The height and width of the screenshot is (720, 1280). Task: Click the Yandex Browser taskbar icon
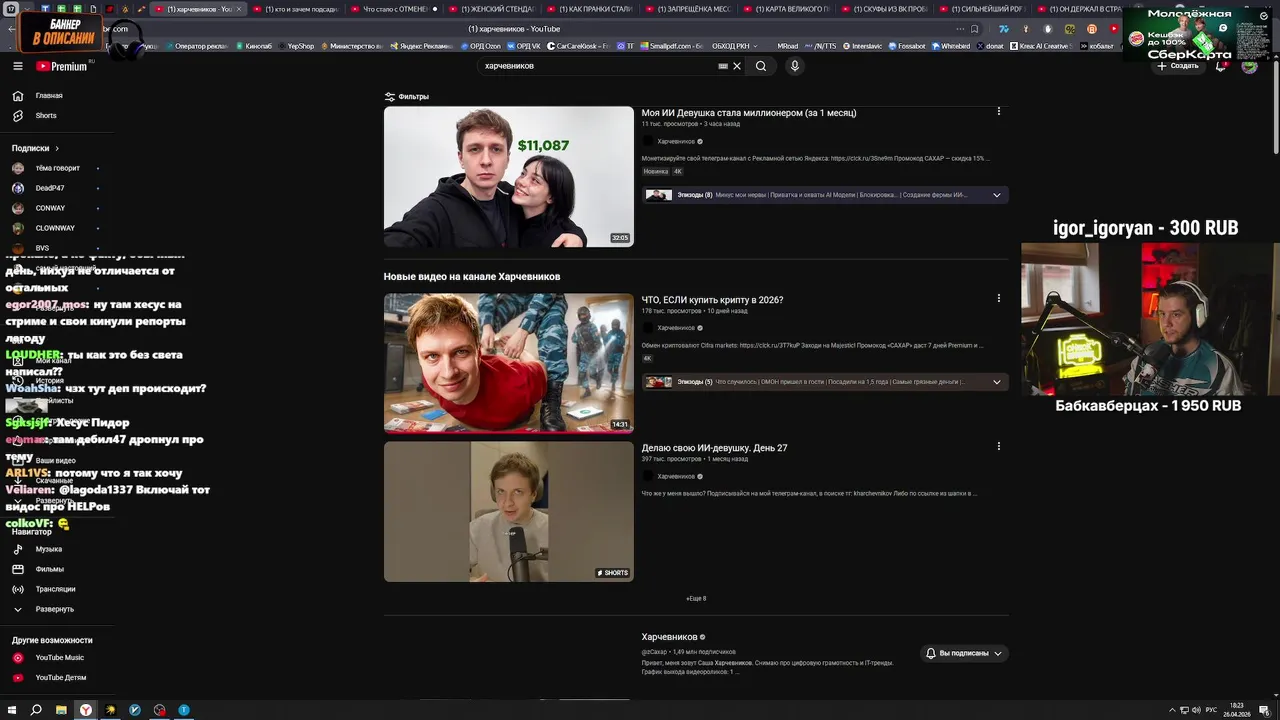pos(86,710)
